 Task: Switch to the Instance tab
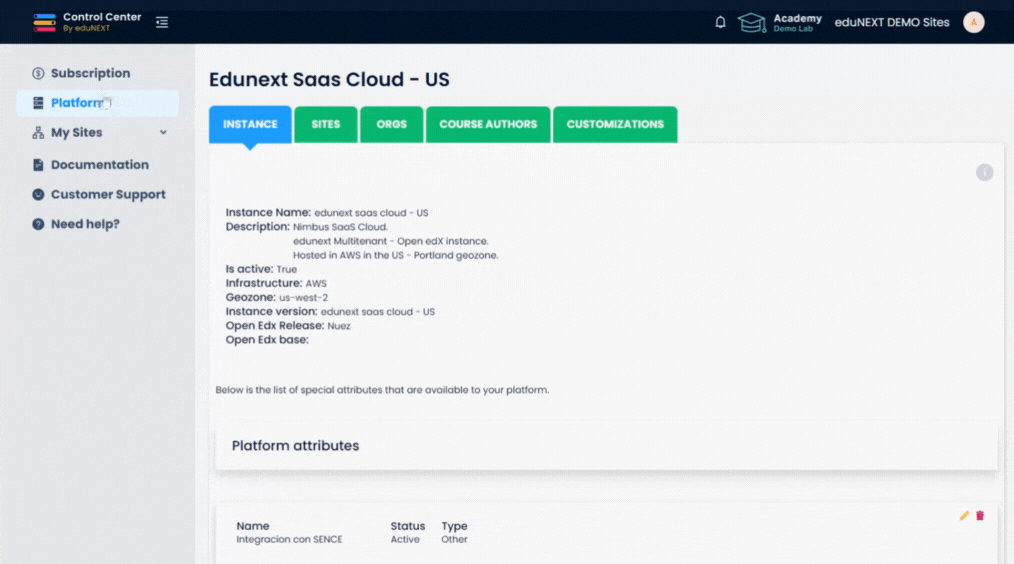pos(250,124)
